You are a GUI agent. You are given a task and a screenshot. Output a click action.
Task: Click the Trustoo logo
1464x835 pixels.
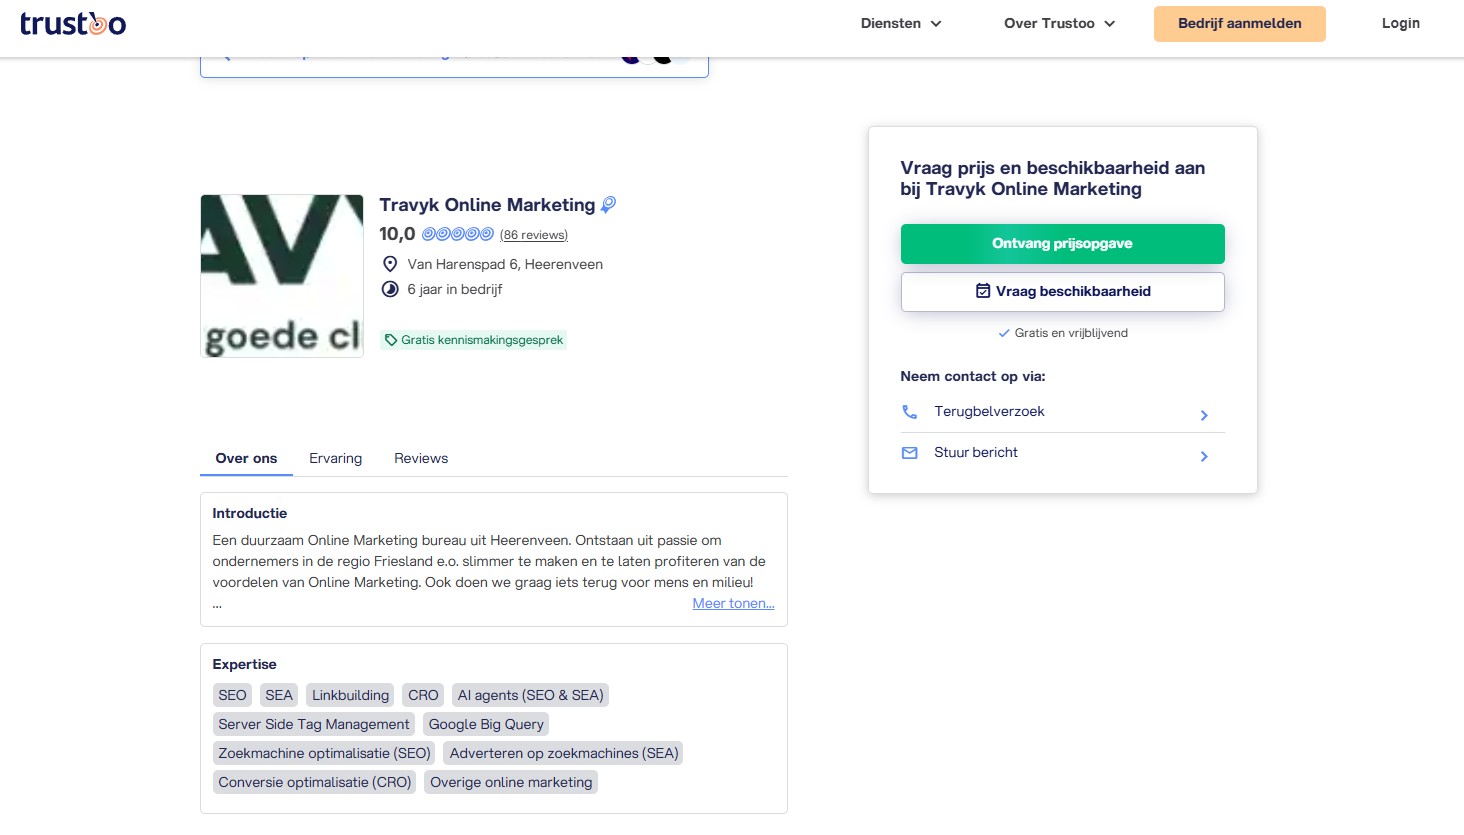point(73,24)
